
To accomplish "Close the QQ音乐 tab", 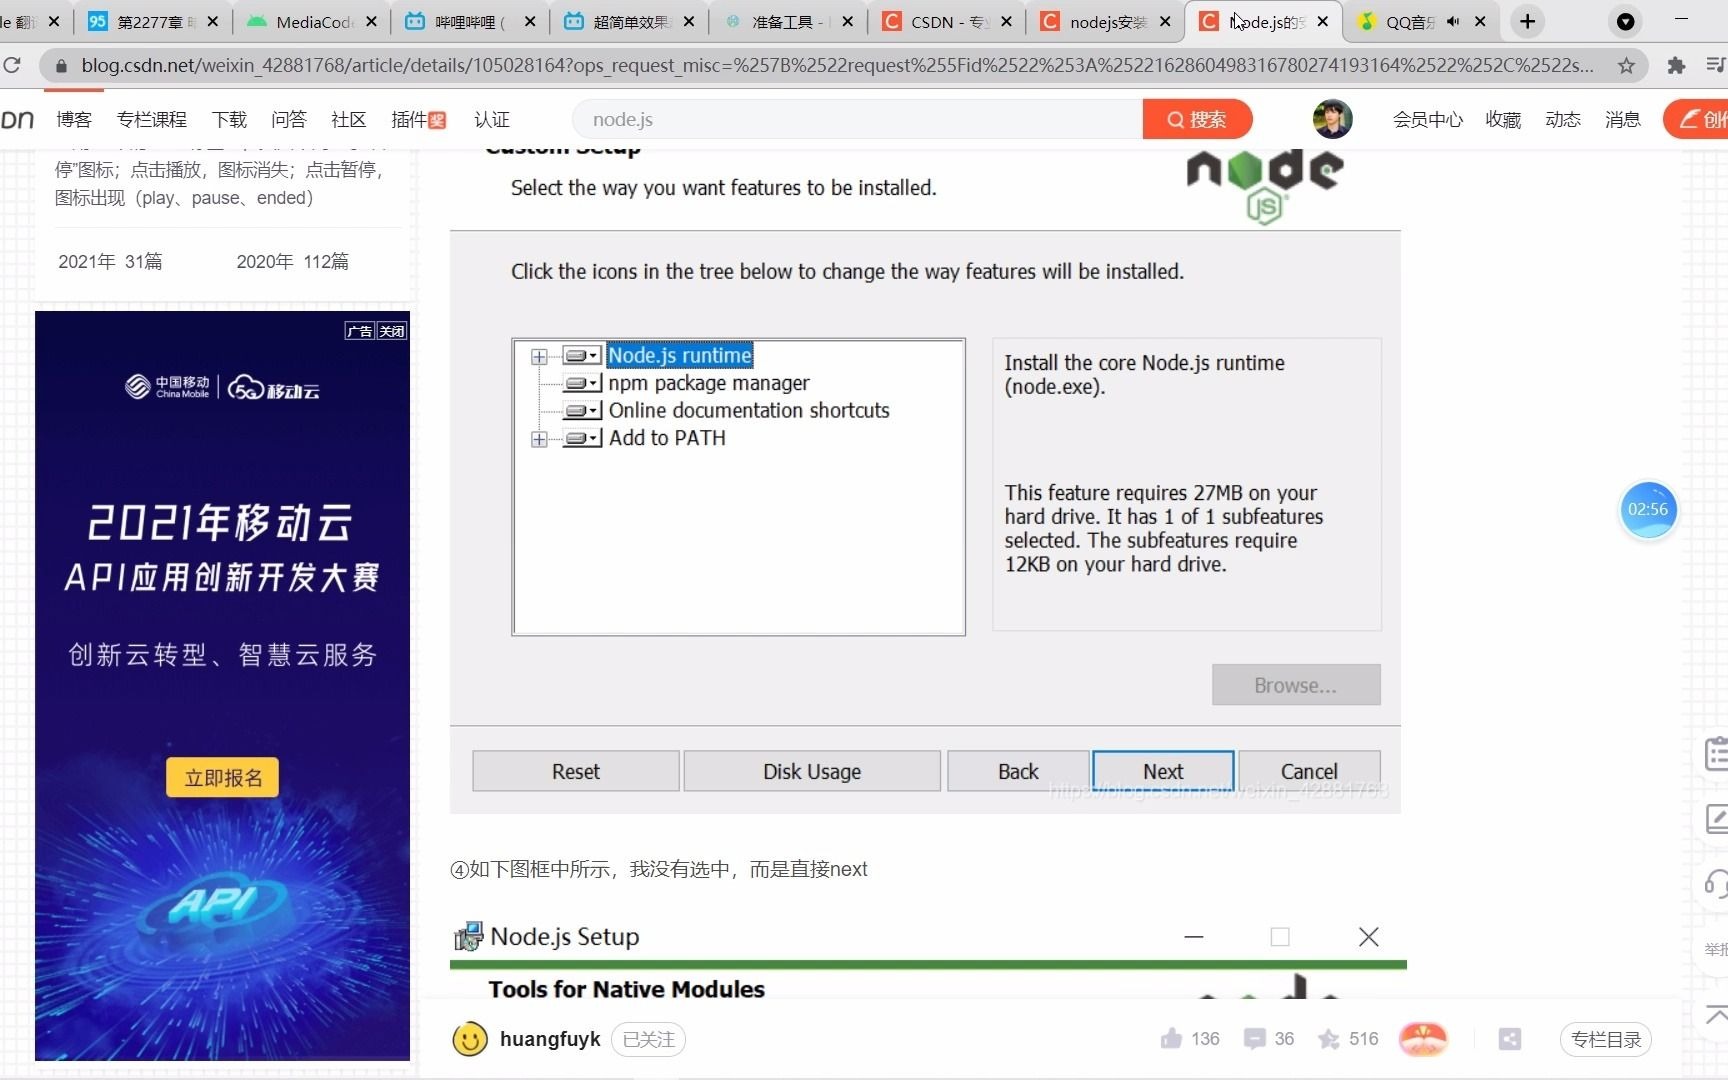I will (x=1480, y=21).
